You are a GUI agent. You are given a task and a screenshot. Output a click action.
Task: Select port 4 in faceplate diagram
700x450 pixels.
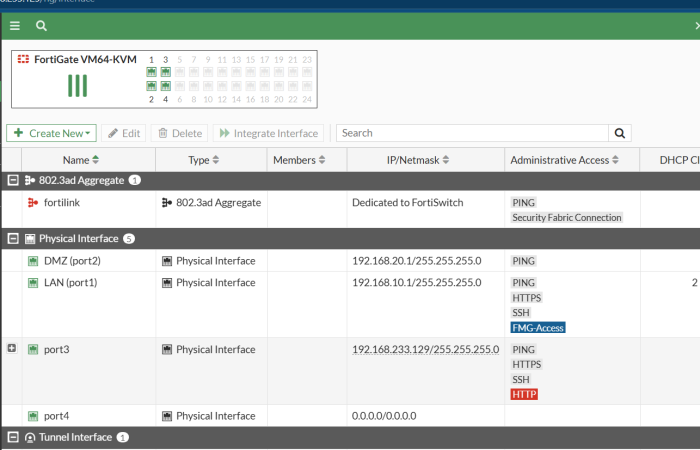coord(166,86)
